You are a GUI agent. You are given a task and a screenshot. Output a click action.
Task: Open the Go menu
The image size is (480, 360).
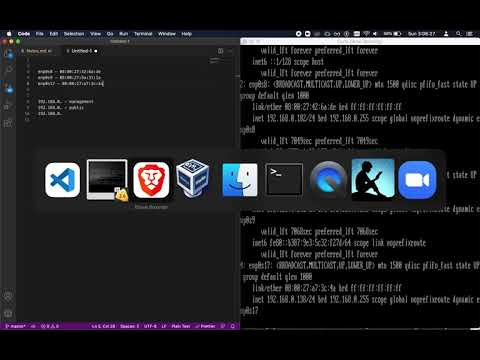click(110, 34)
